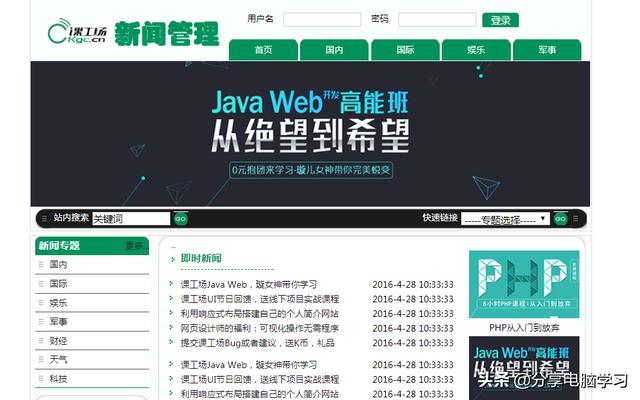Screen dimensions: 640x400
Task: Click timestamp beside 提交课工场Bug或者建议 row
Action: pos(413,343)
